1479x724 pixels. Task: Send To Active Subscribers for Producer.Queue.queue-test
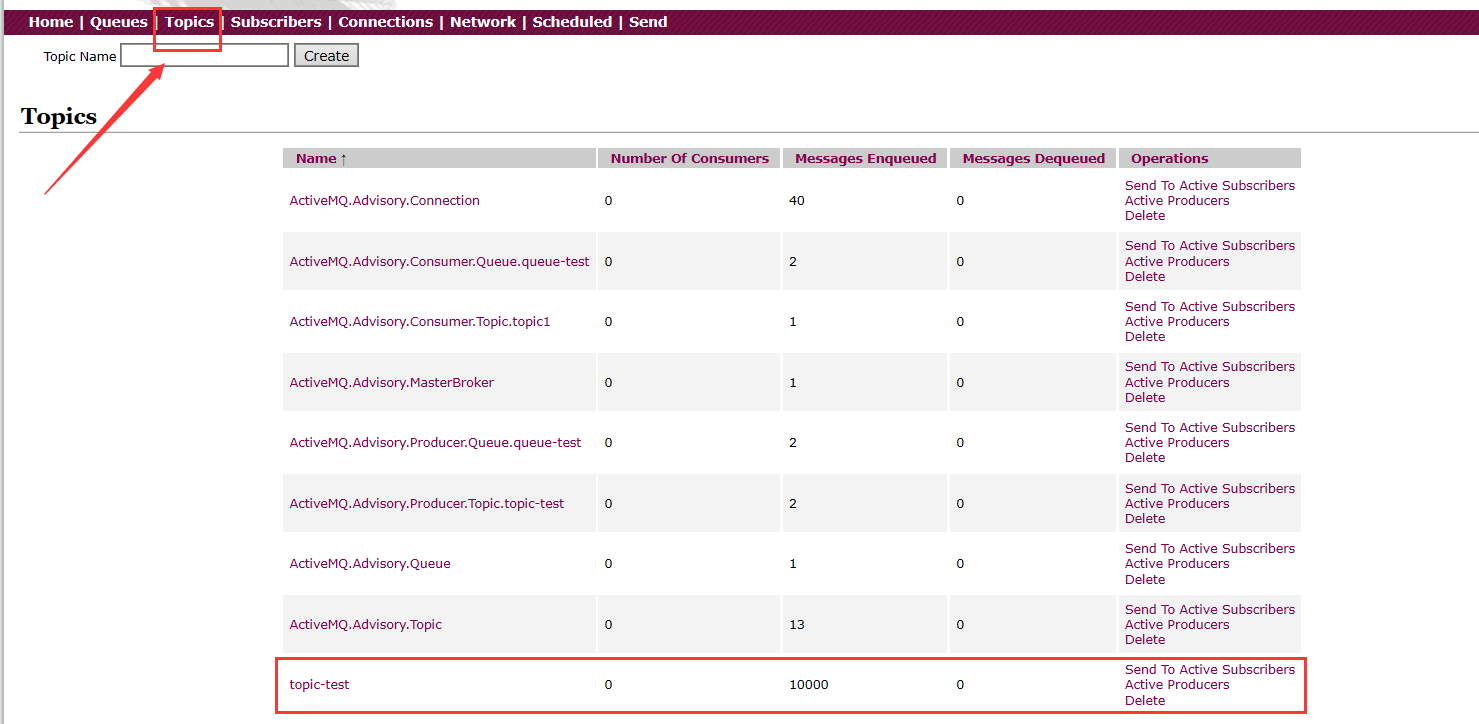point(1209,428)
